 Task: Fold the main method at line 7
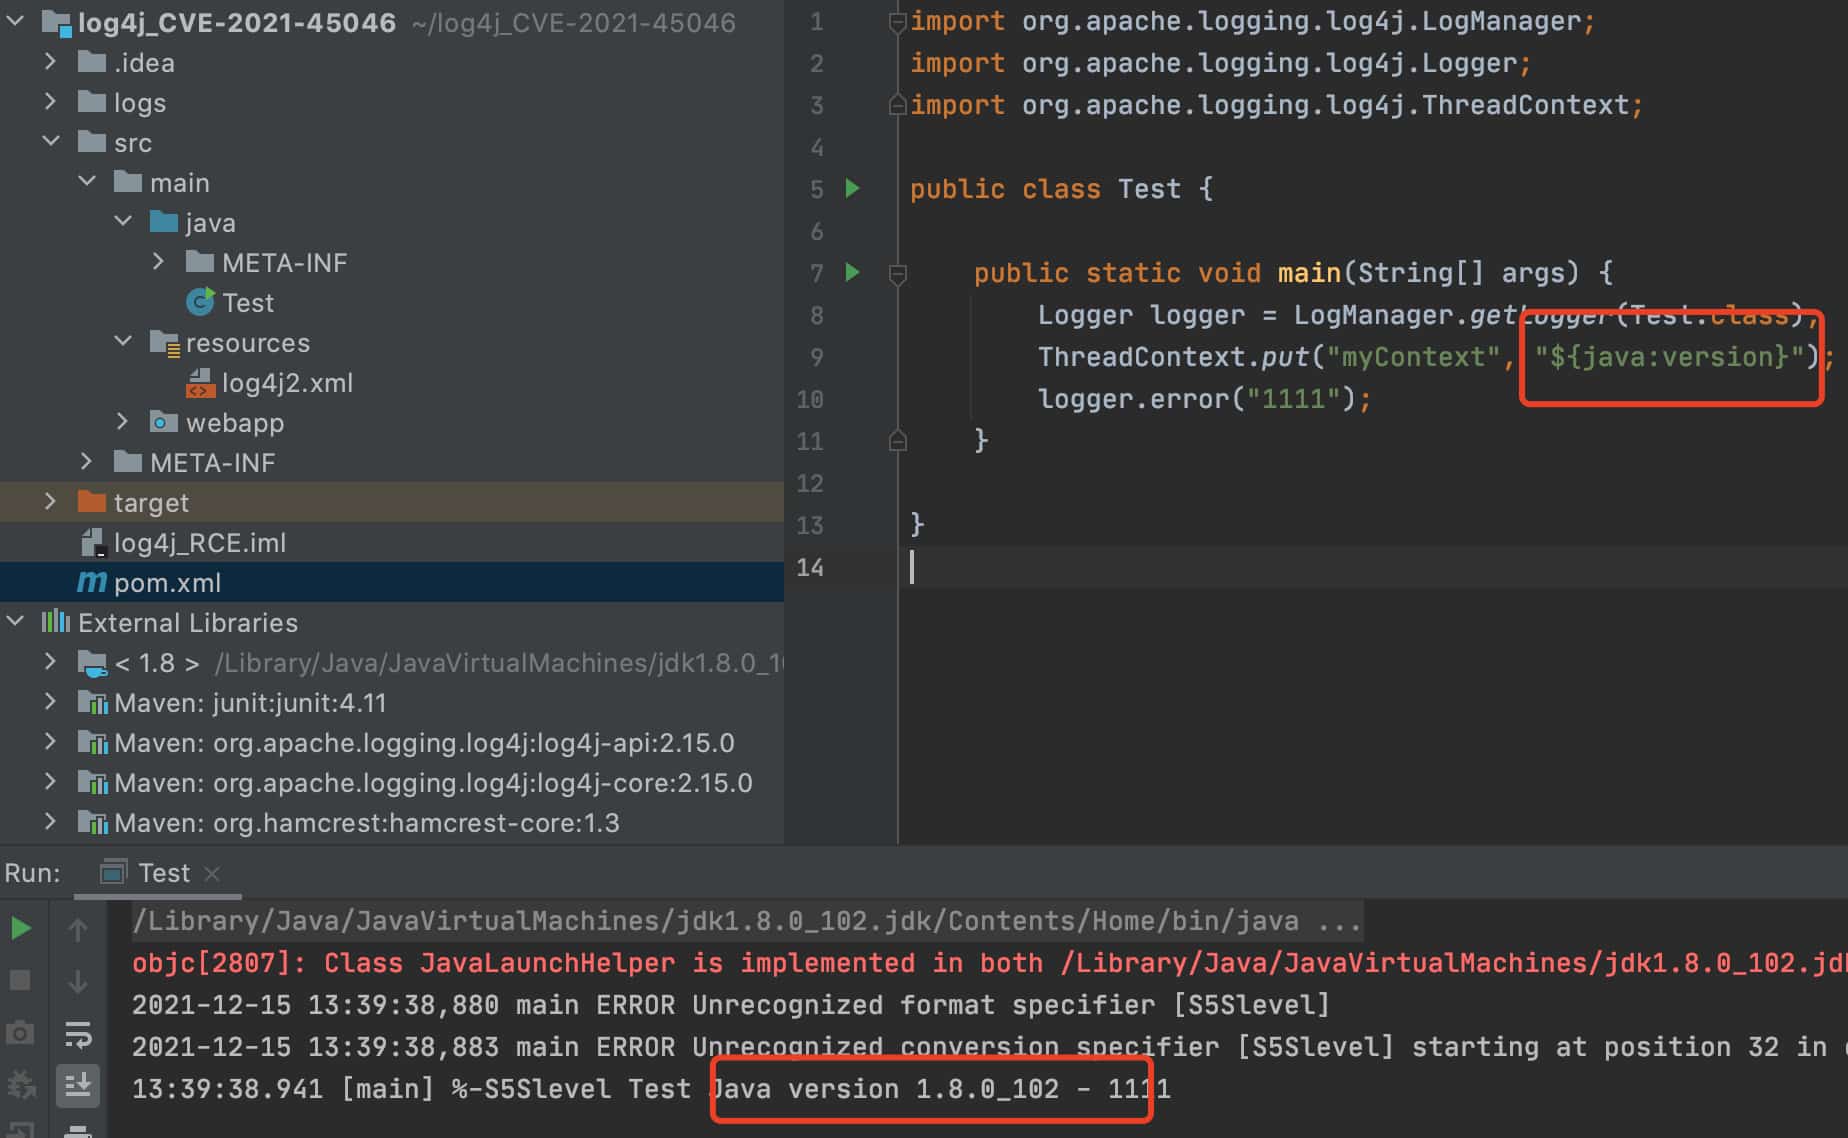898,273
